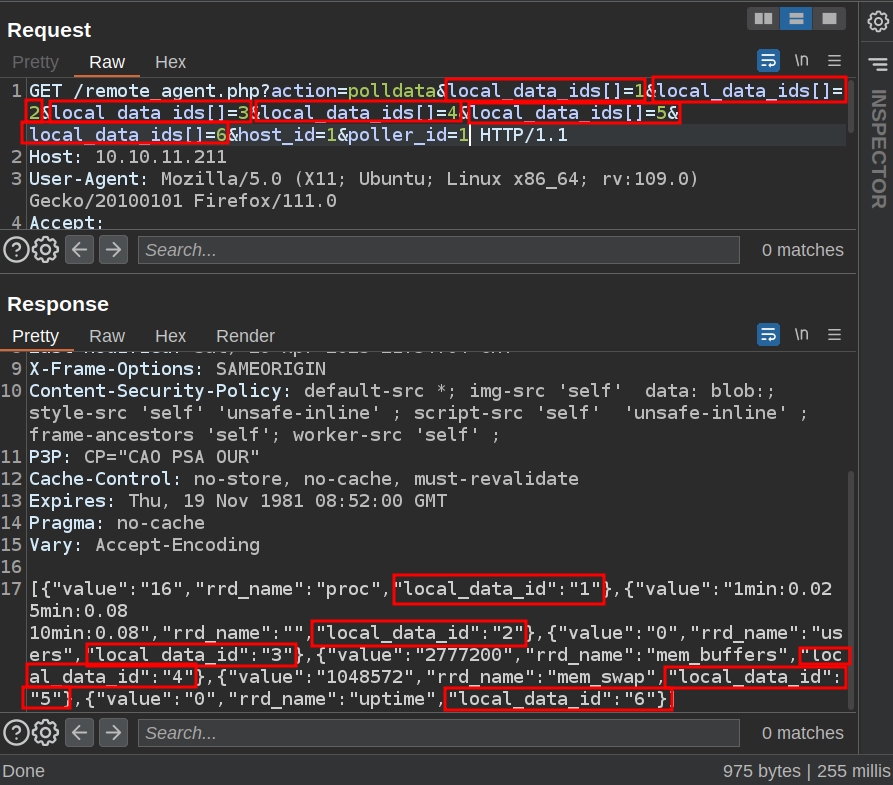The height and width of the screenshot is (785, 893).
Task: Toggle word wrap in Response viewer
Action: [x=768, y=334]
